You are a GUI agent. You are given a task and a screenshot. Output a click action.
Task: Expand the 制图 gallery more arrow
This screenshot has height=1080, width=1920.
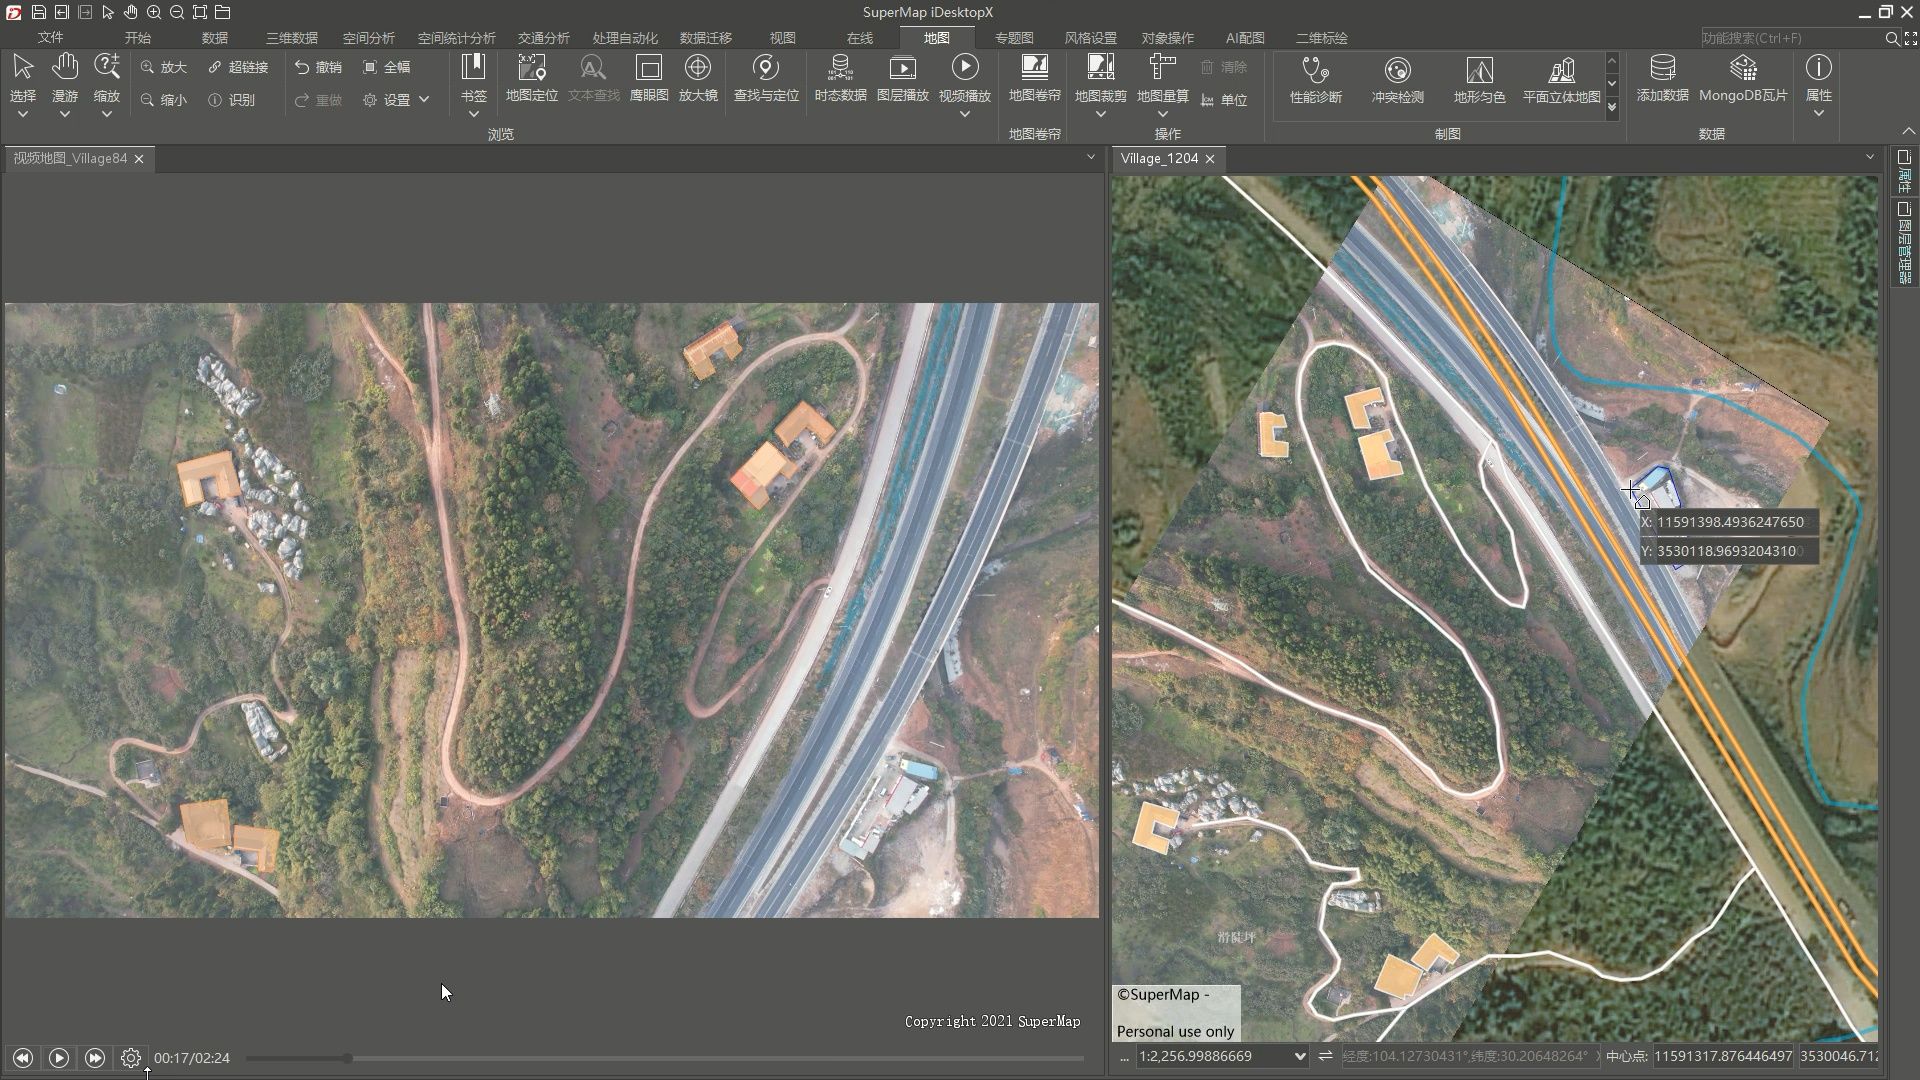coord(1612,109)
